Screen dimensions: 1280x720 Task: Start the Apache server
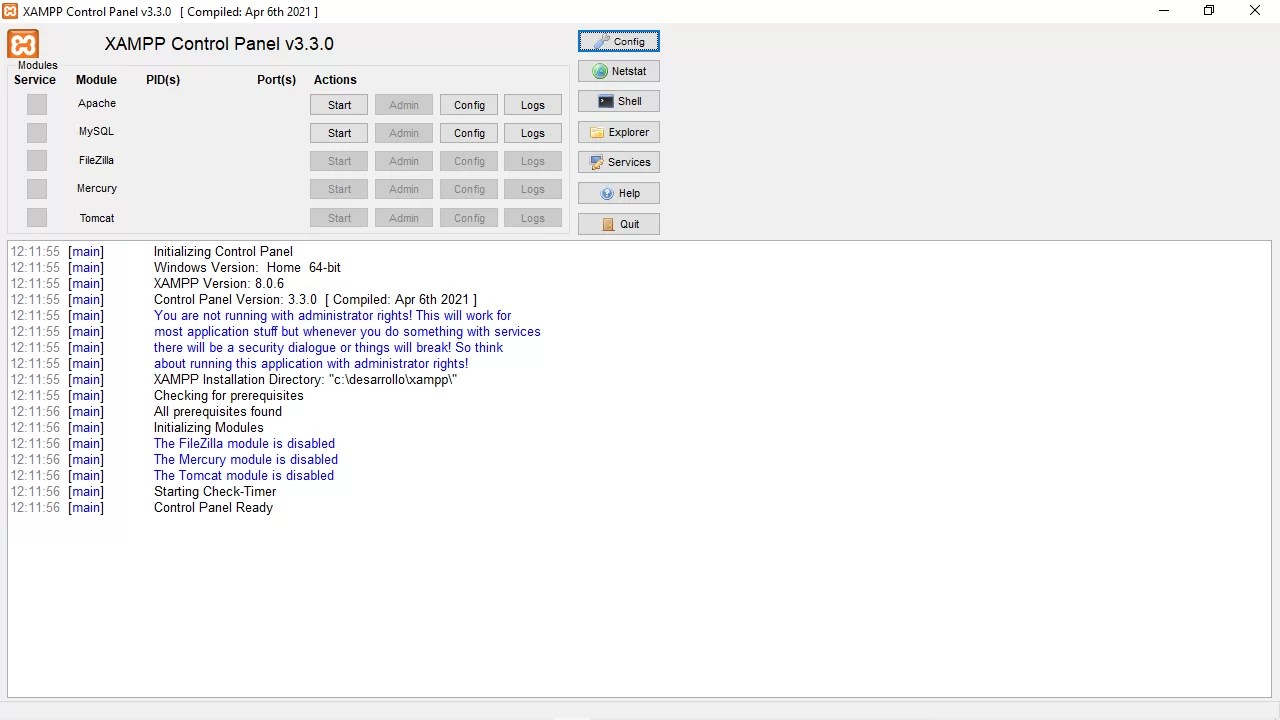click(339, 104)
